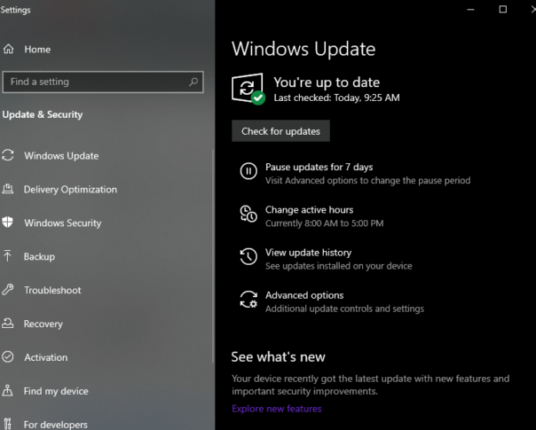The image size is (536, 430).
Task: Click the 'Update & Security' heading
Action: point(42,115)
